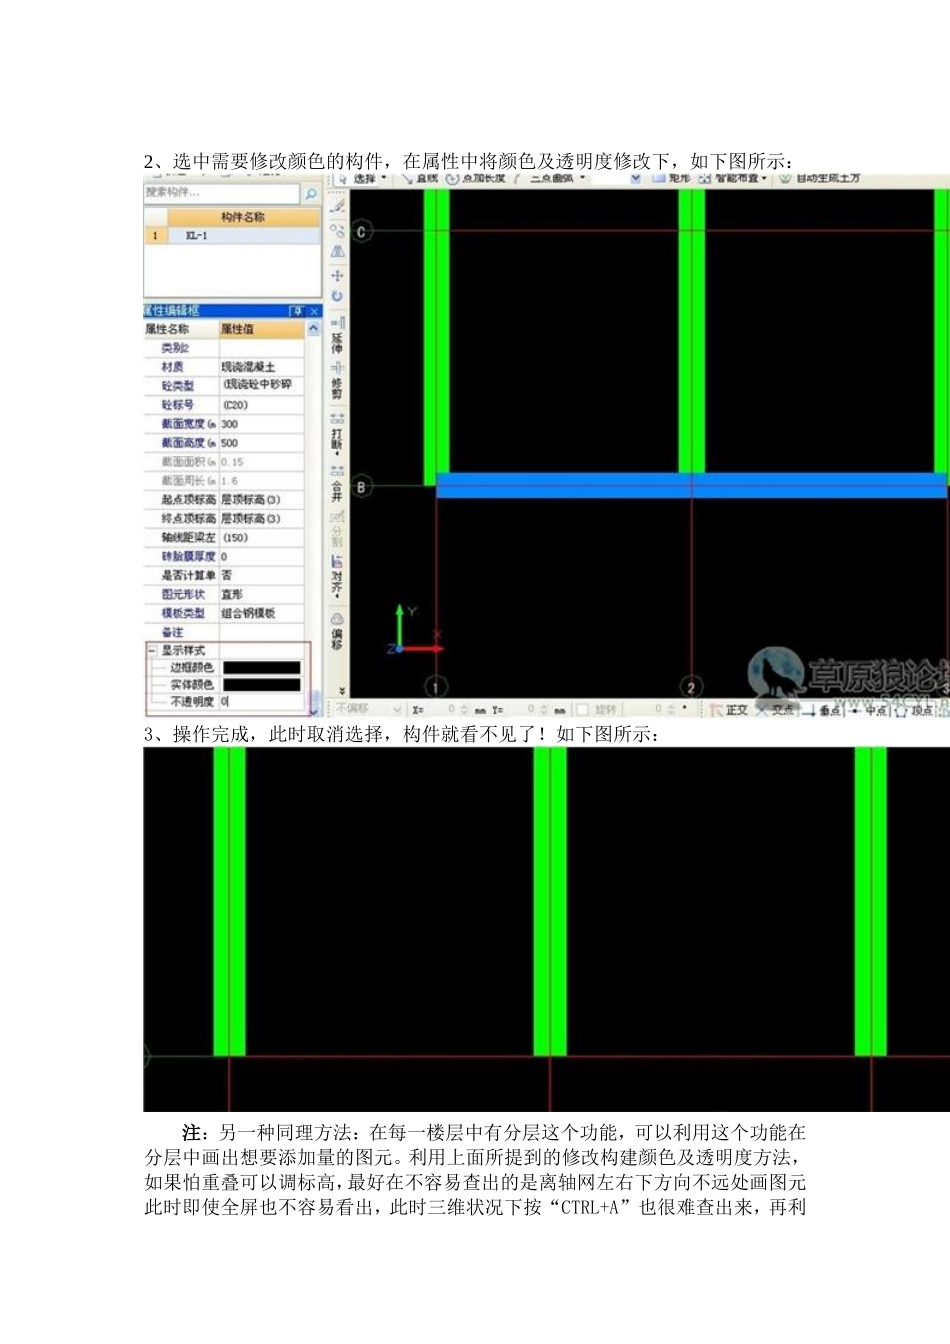Screen dimensions: 950x1344
Task: Click the X= coordinate input field
Action: [x=438, y=710]
